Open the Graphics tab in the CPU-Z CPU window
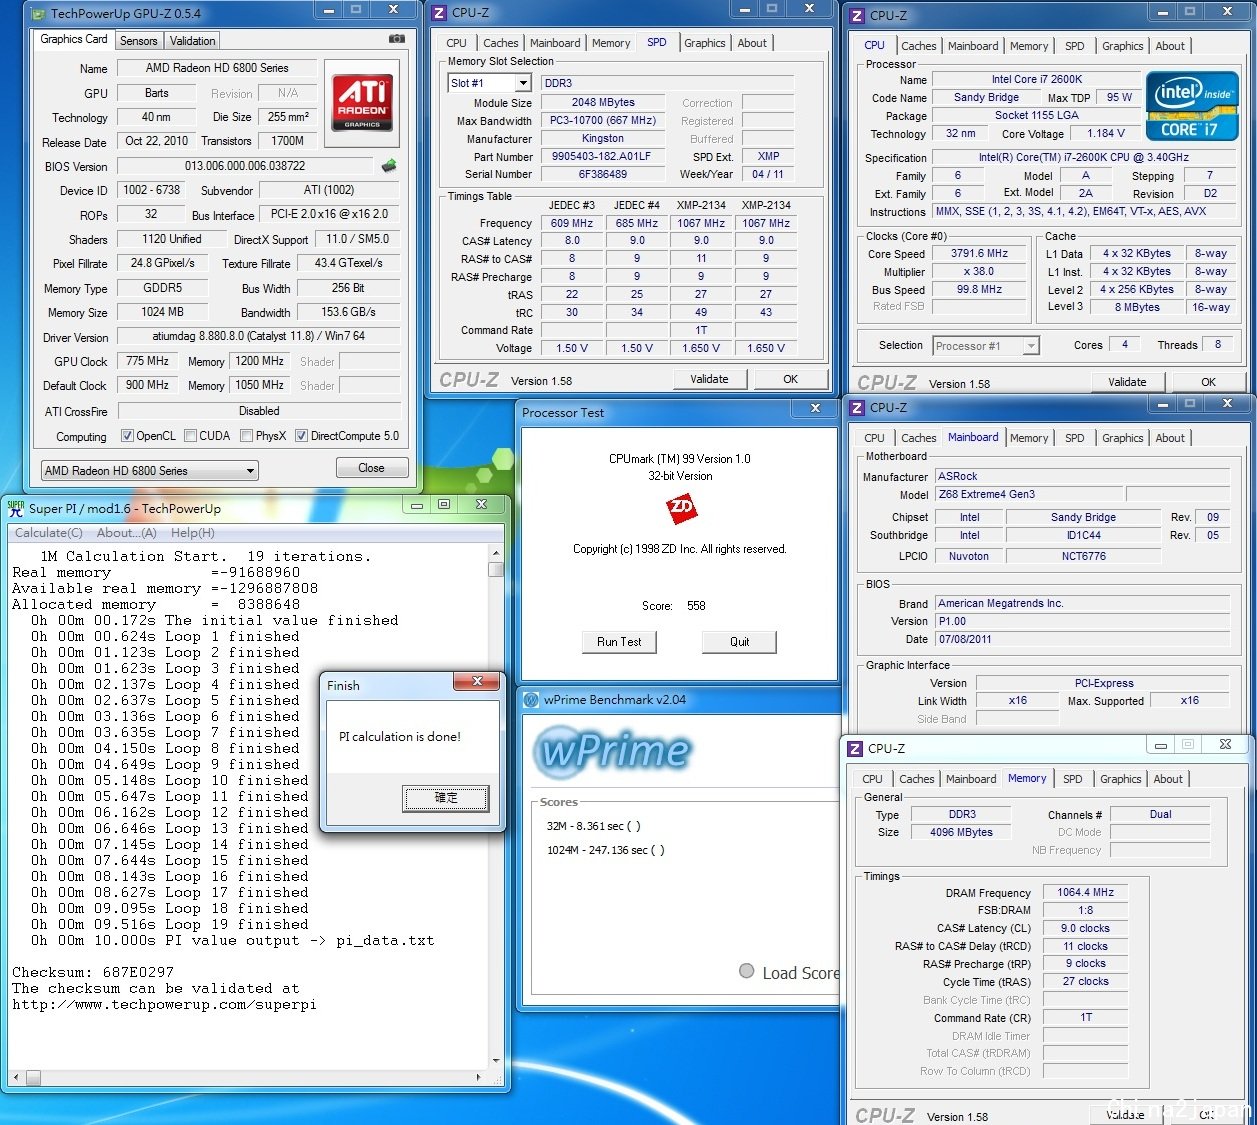 1123,46
